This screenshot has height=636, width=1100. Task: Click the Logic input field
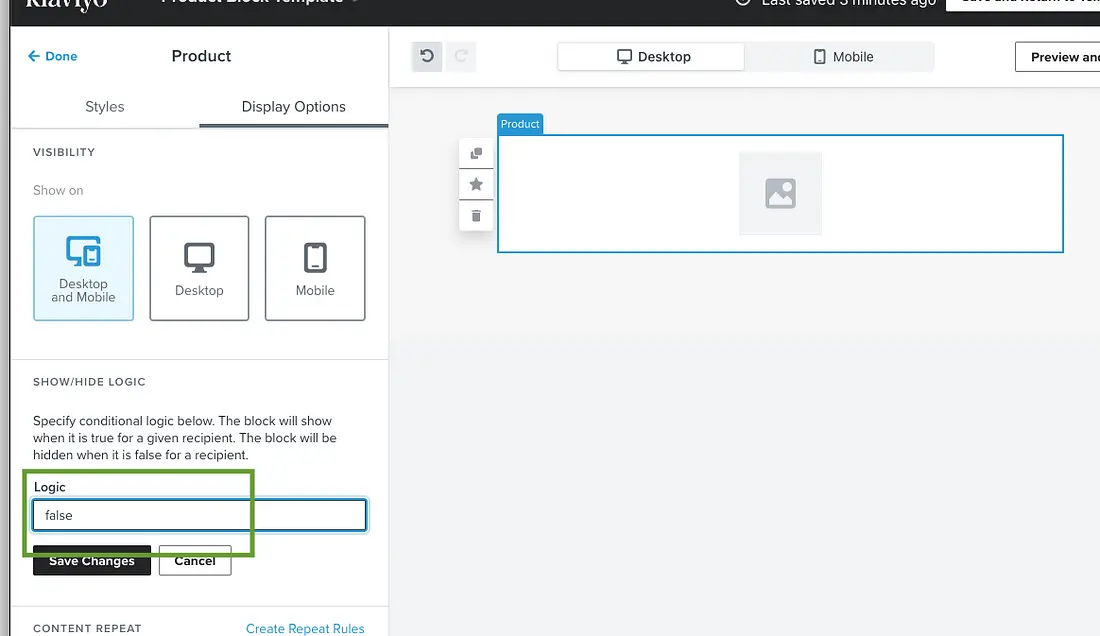pyautogui.click(x=200, y=515)
